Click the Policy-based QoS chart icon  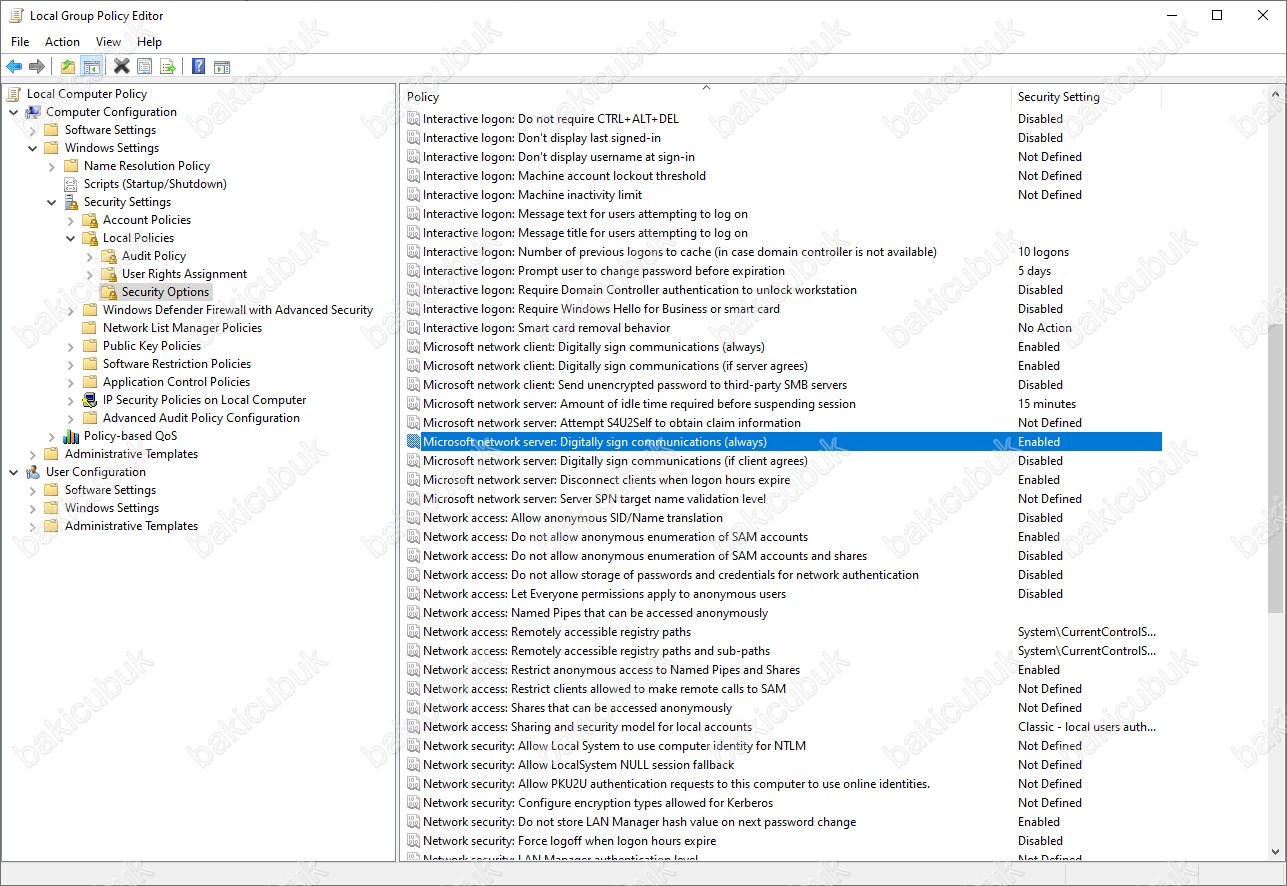pyautogui.click(x=71, y=436)
